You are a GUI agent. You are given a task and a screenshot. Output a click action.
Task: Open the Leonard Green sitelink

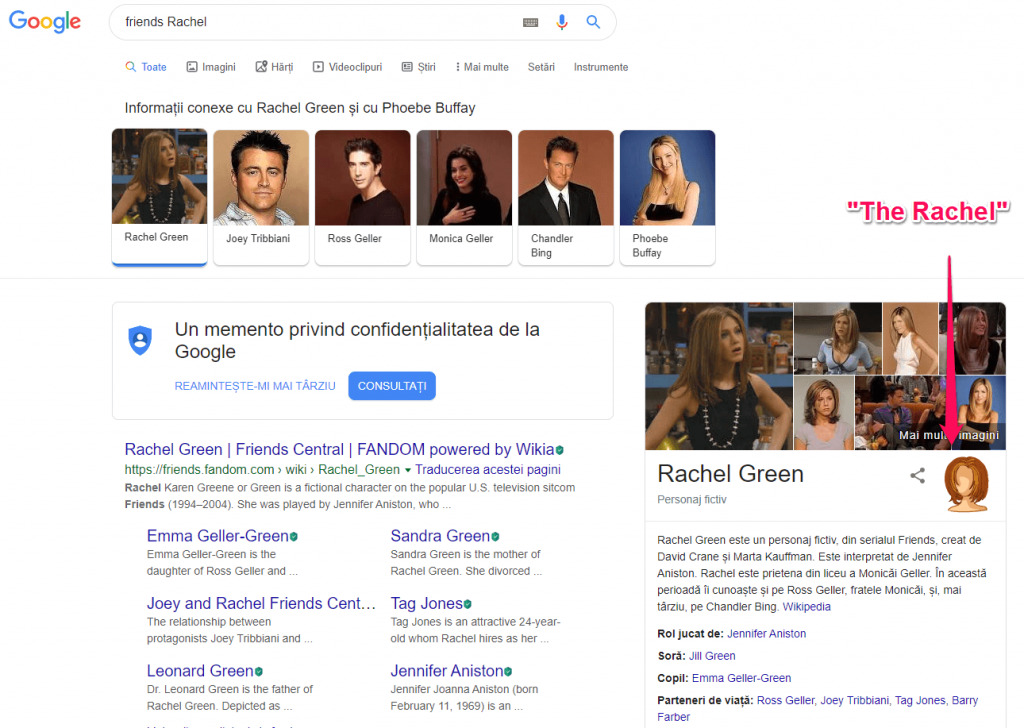click(200, 671)
